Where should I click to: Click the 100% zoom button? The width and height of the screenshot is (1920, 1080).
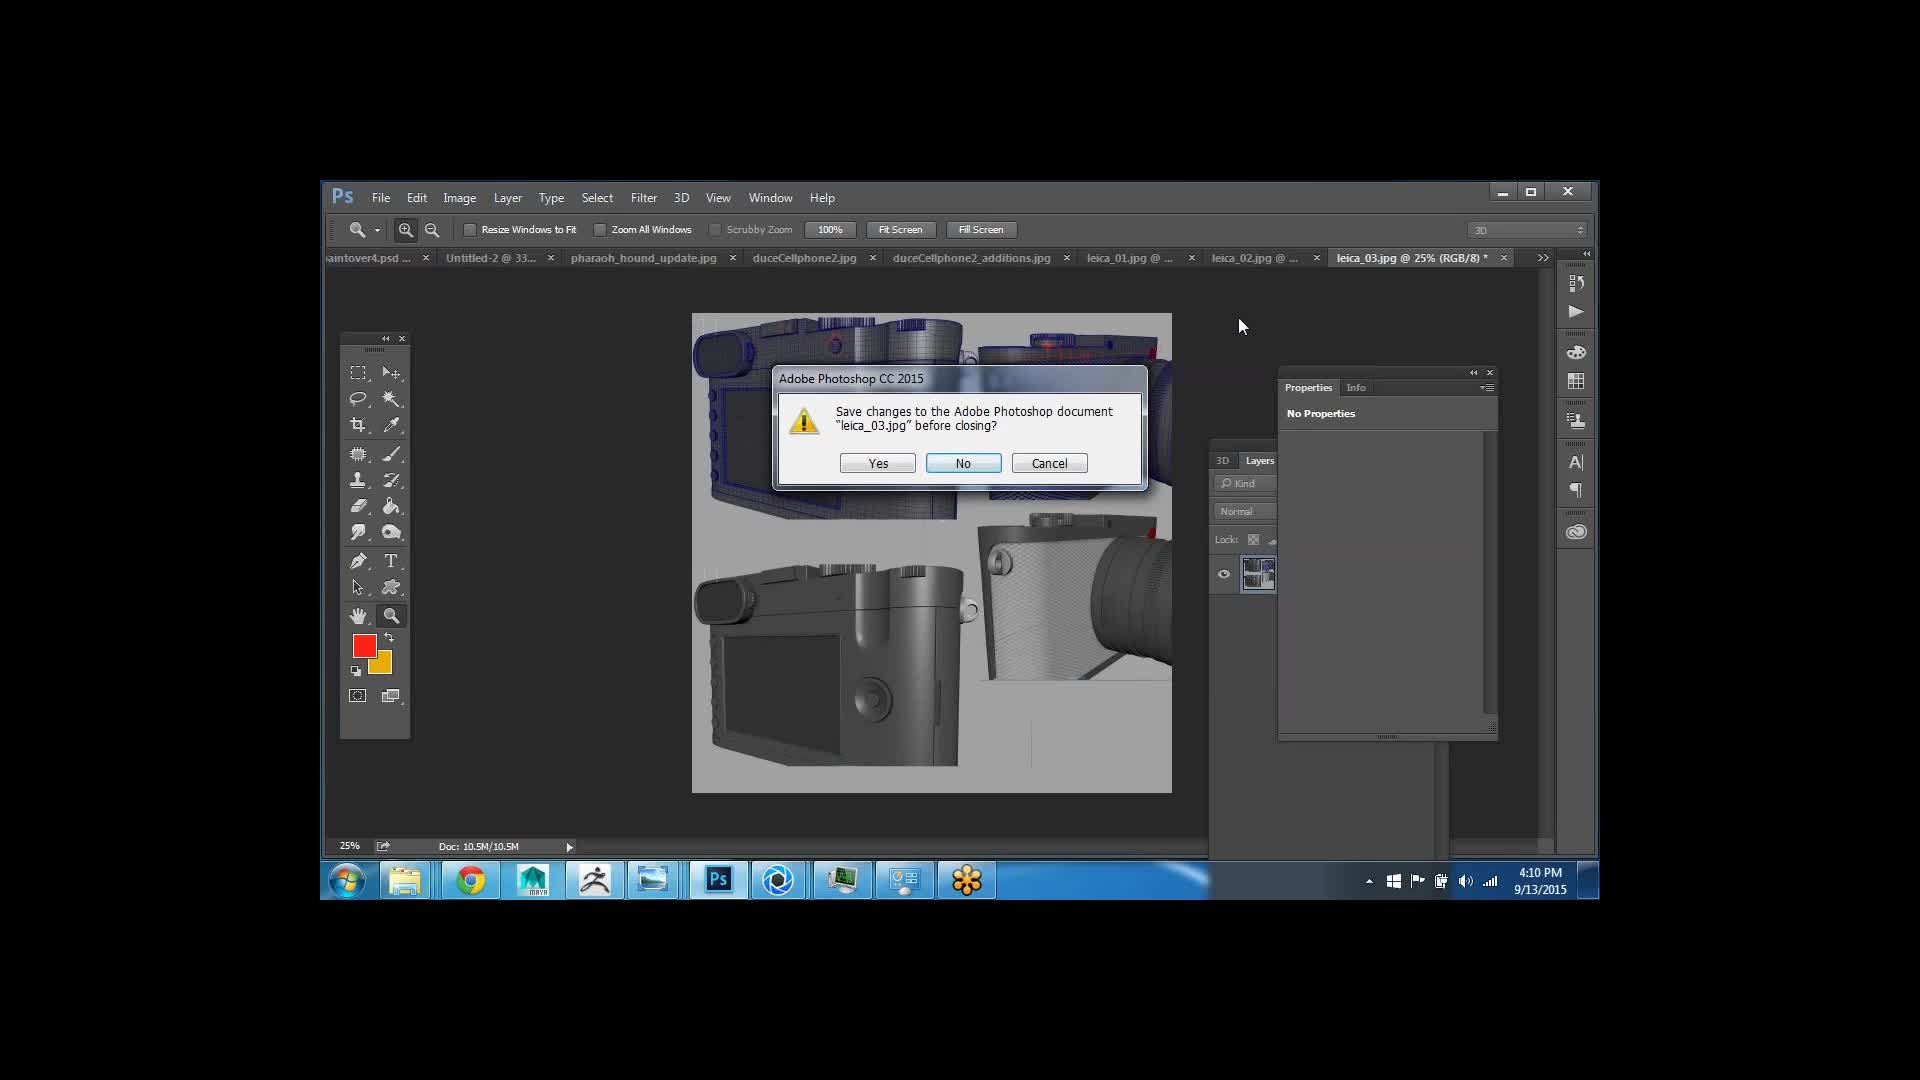pyautogui.click(x=830, y=230)
